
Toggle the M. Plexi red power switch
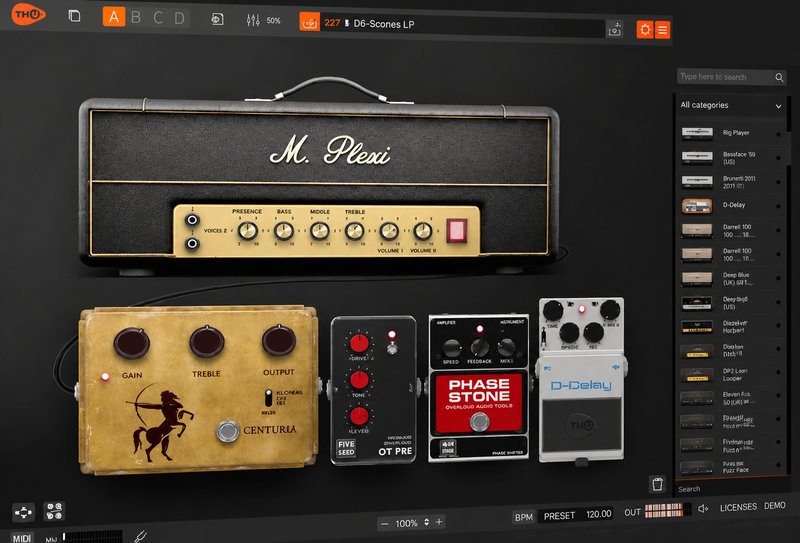(457, 230)
